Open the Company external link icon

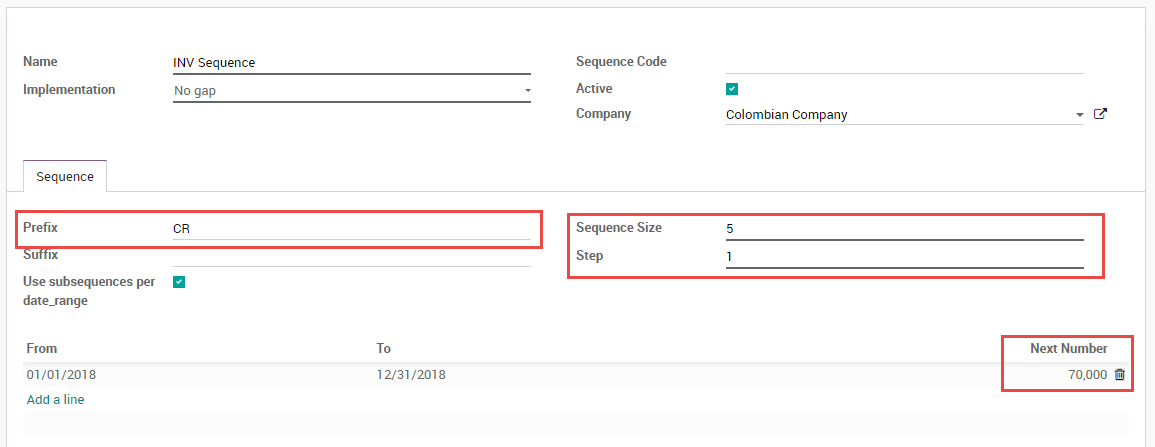click(1100, 114)
